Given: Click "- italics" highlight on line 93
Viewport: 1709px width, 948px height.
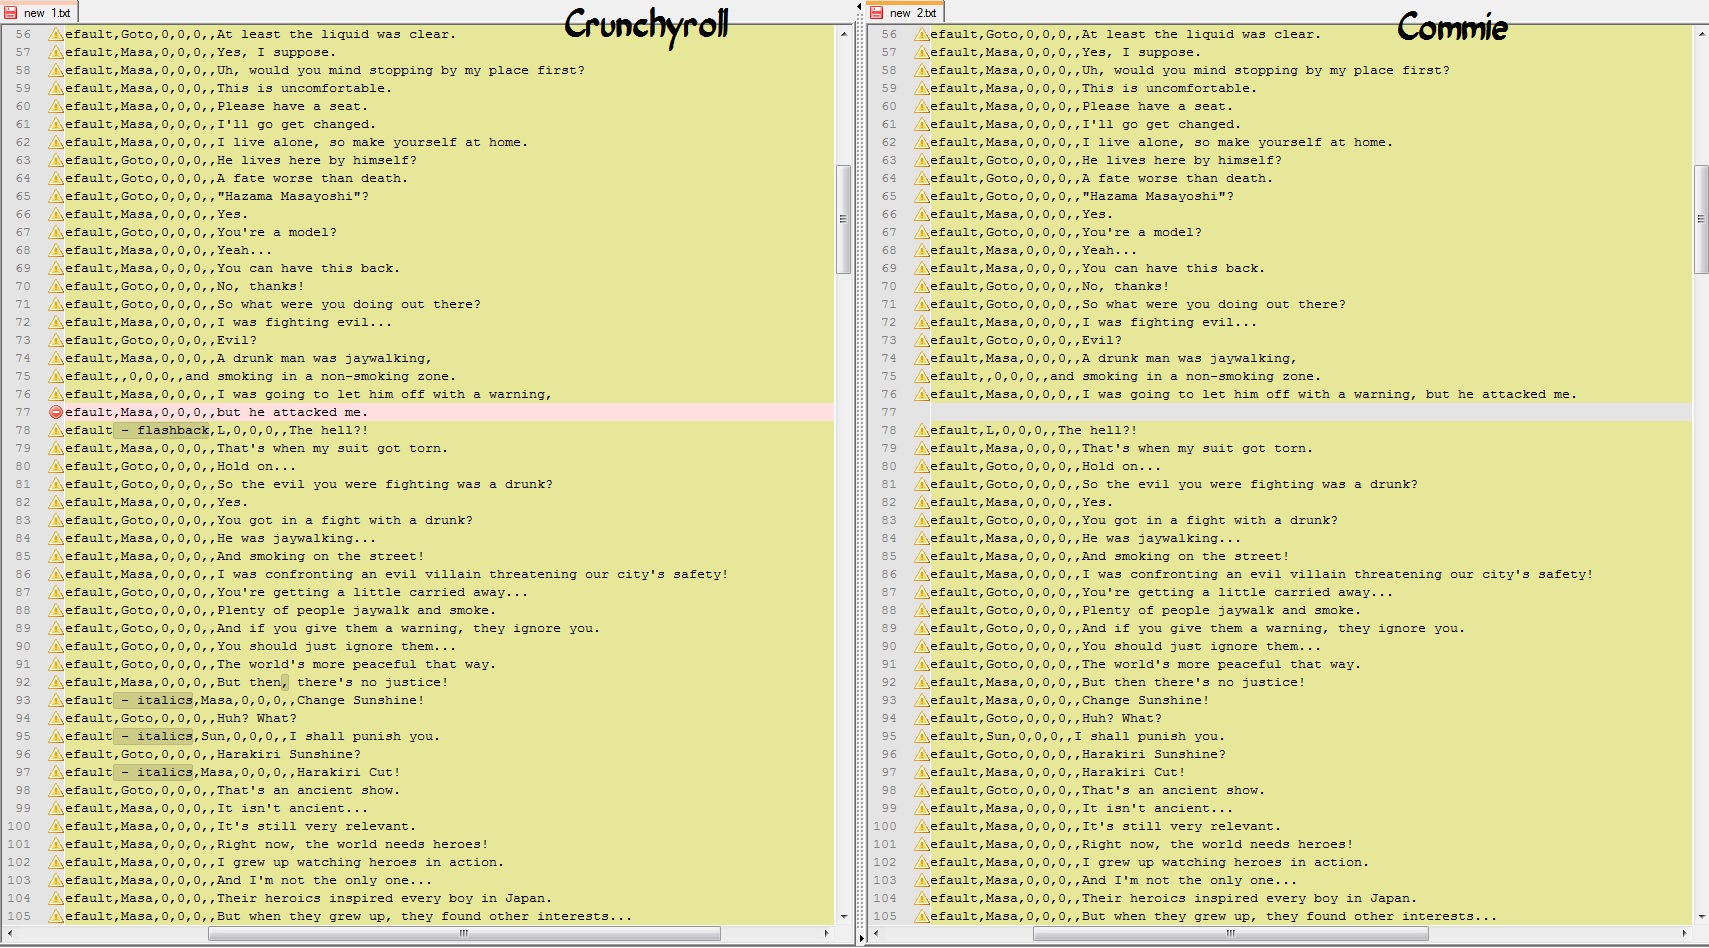Looking at the screenshot, I should point(153,700).
